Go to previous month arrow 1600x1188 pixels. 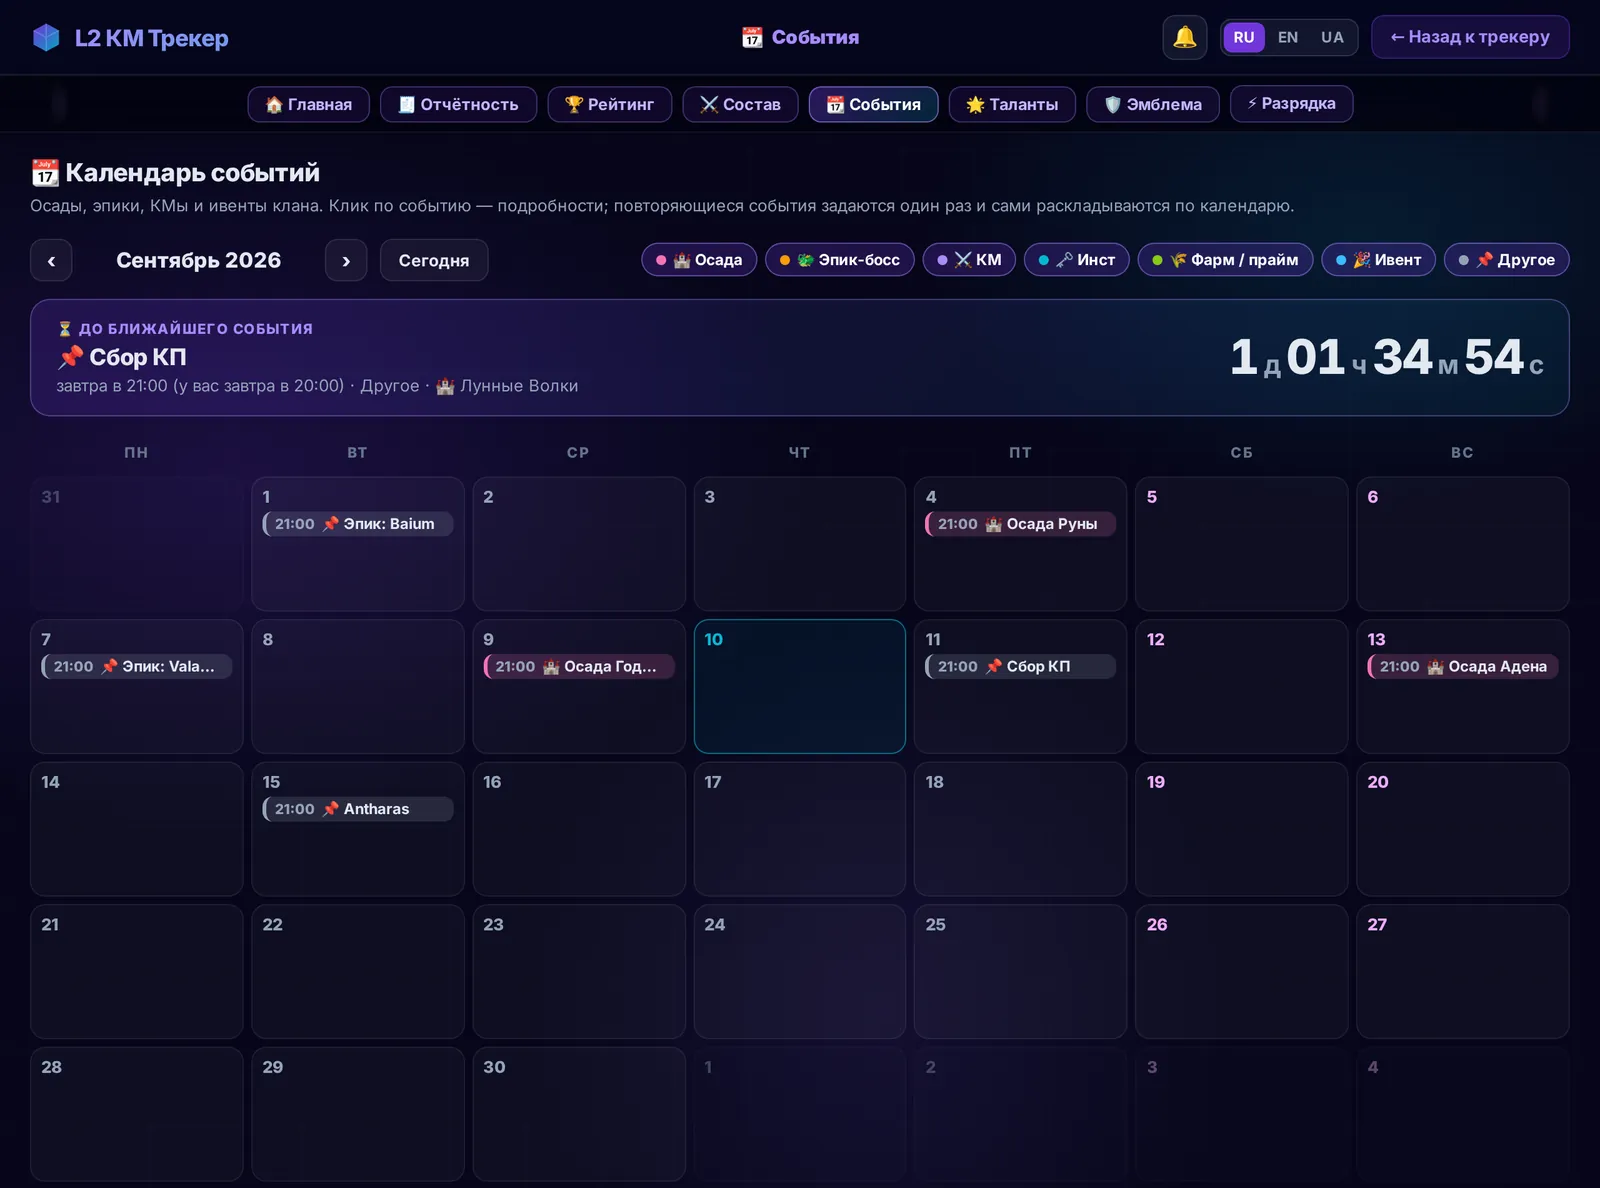point(51,260)
